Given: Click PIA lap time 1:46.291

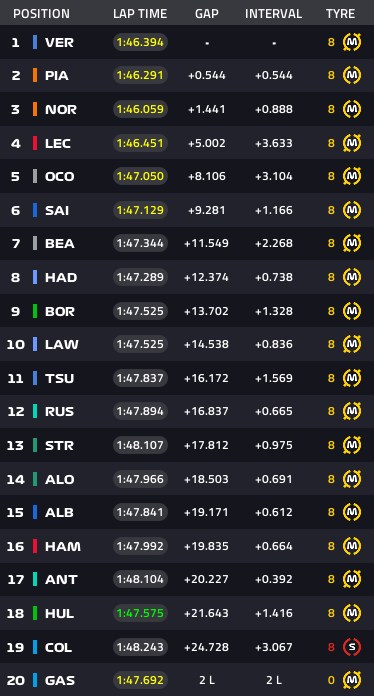Looking at the screenshot, I should click(140, 75).
